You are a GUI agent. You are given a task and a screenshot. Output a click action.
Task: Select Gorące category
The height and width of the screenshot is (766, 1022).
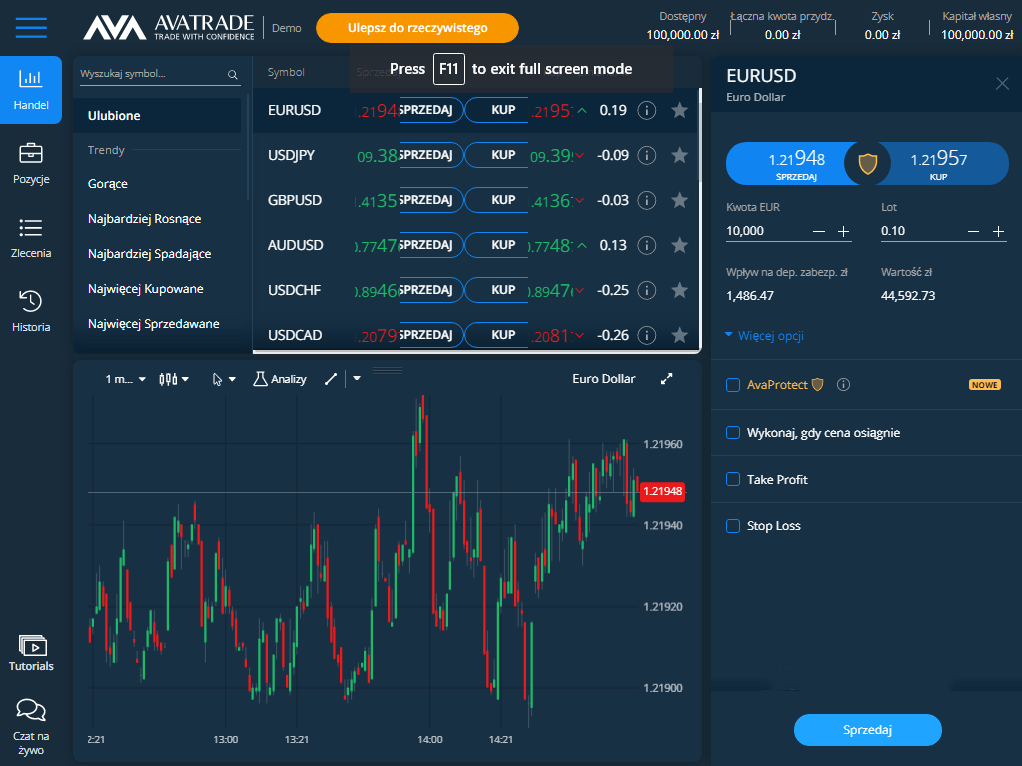coord(108,184)
